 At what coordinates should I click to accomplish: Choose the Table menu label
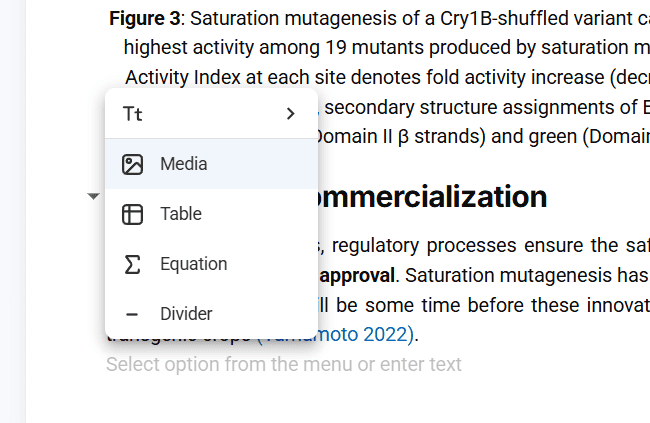pos(181,214)
